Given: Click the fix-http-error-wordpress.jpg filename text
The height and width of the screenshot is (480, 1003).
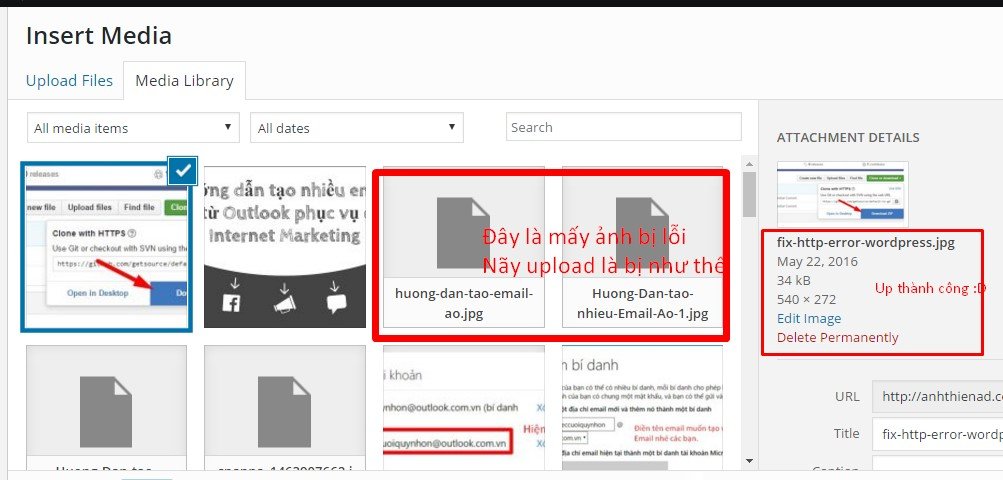Looking at the screenshot, I should tap(865, 243).
